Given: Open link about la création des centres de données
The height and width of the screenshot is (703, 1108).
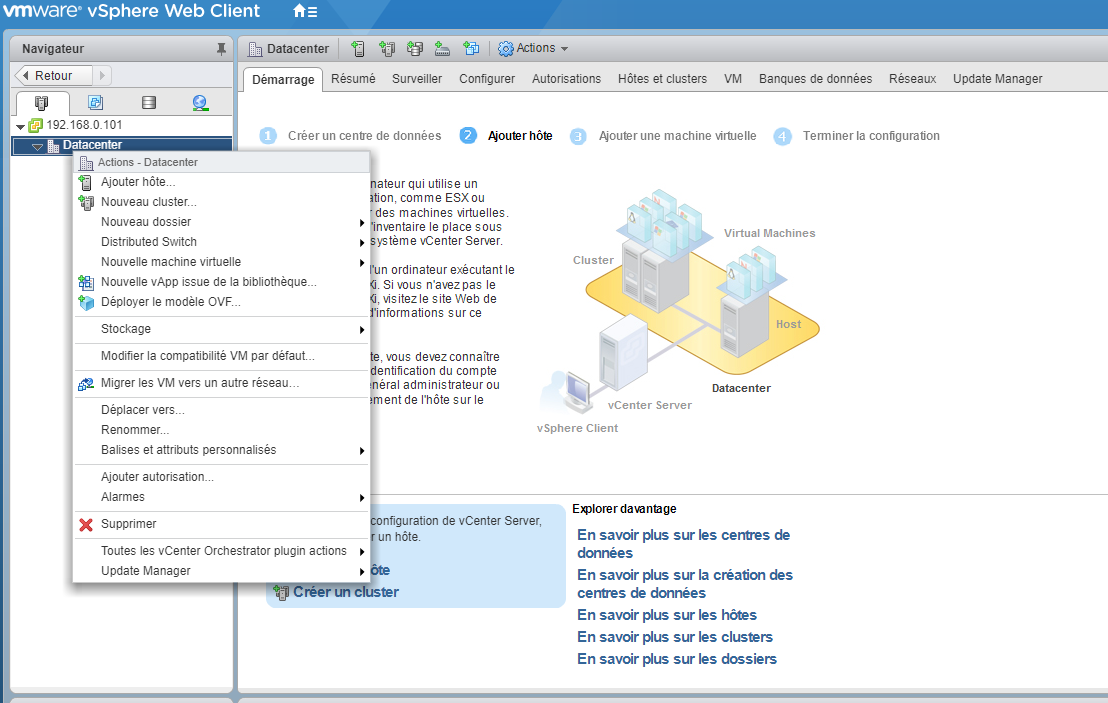Looking at the screenshot, I should coord(685,584).
